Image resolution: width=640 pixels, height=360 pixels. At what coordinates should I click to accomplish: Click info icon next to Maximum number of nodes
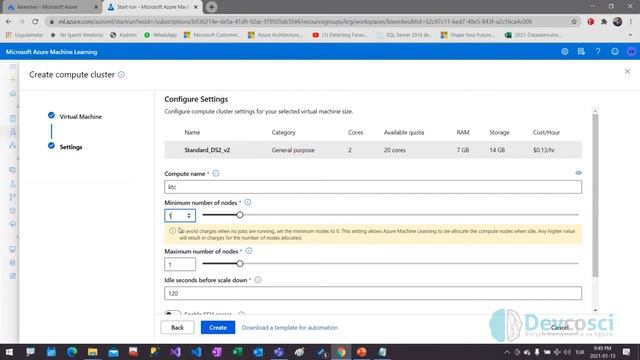pyautogui.click(x=249, y=251)
